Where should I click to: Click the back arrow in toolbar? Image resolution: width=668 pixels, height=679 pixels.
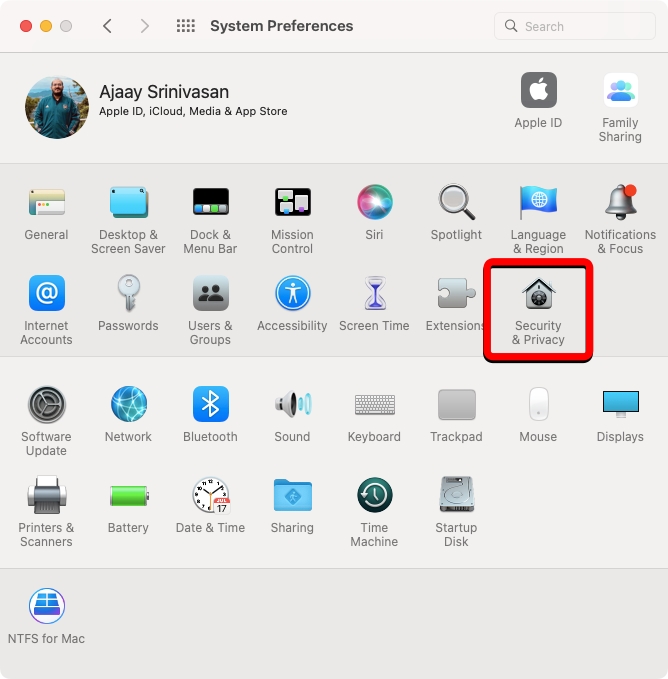108,26
